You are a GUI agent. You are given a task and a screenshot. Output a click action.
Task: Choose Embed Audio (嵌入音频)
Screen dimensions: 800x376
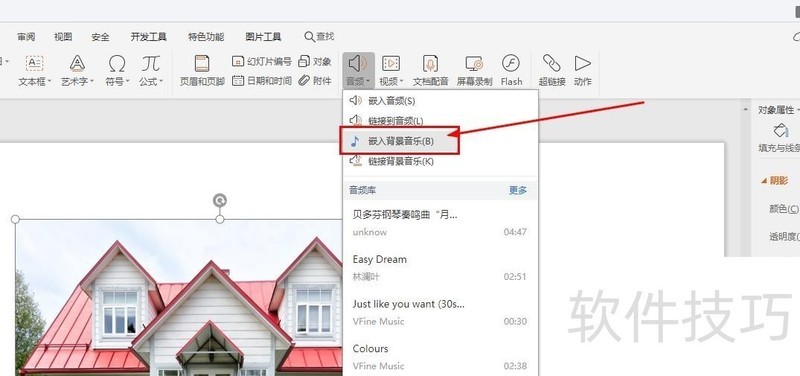[441, 101]
